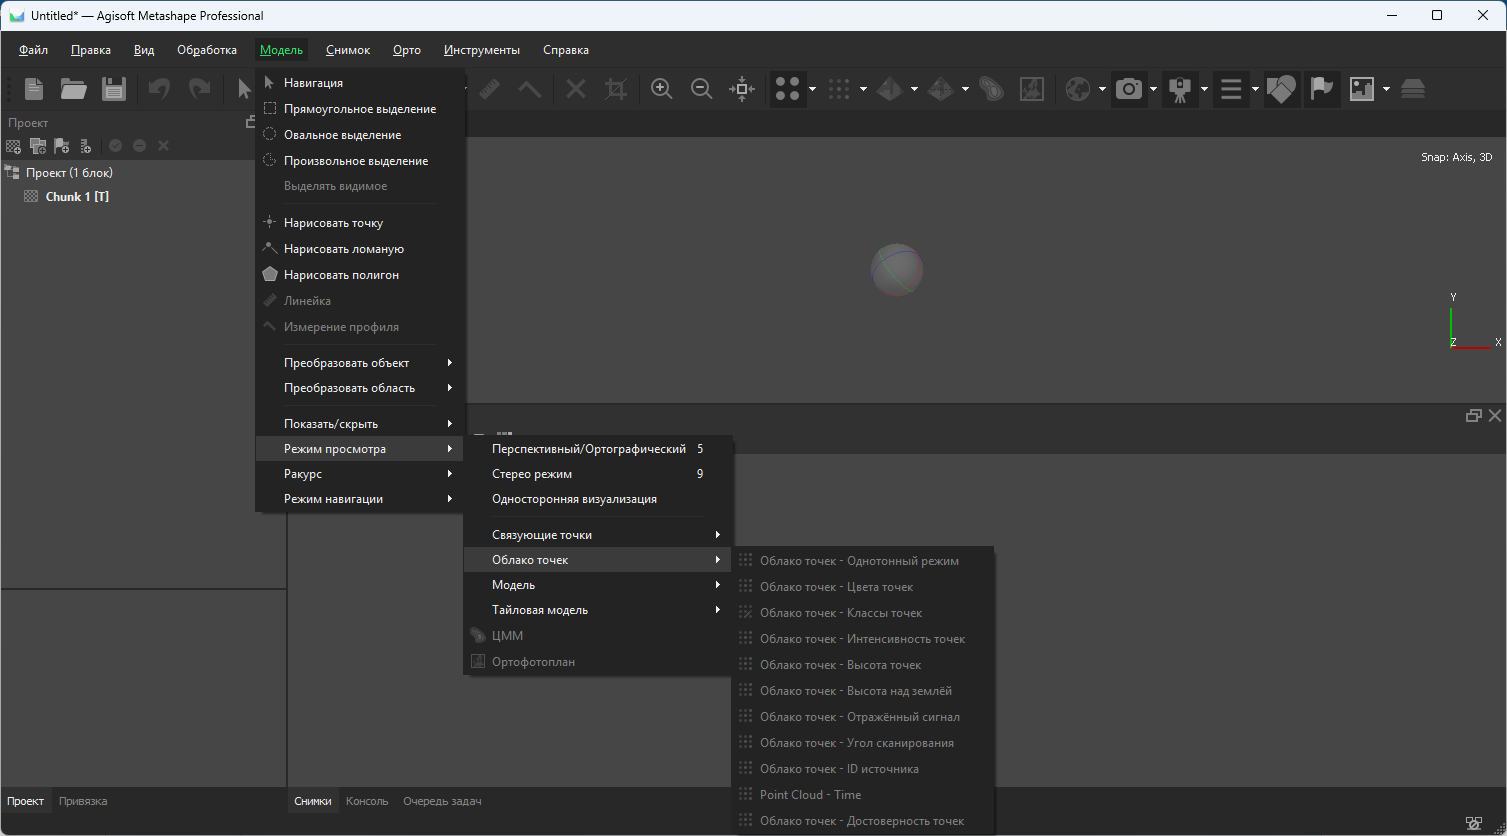Click the flag markers icon in toolbar
The width and height of the screenshot is (1507, 836).
[1322, 89]
